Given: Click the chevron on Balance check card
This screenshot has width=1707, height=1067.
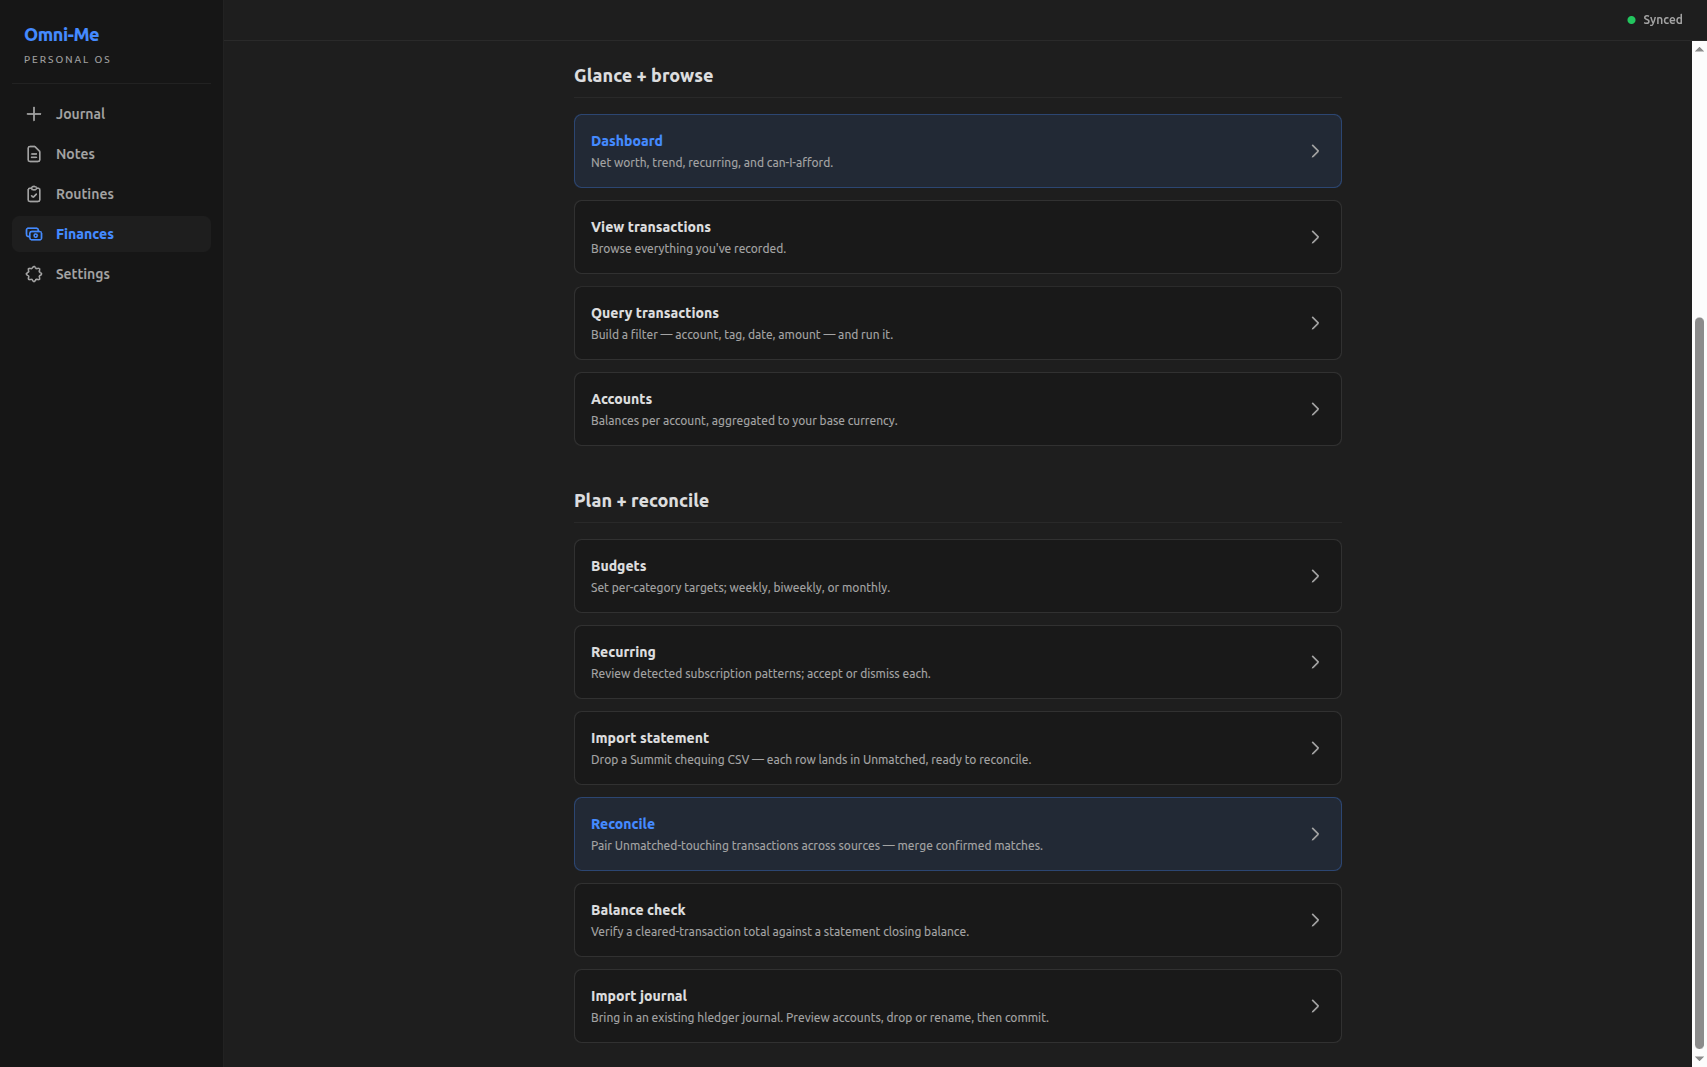Looking at the screenshot, I should 1315,920.
